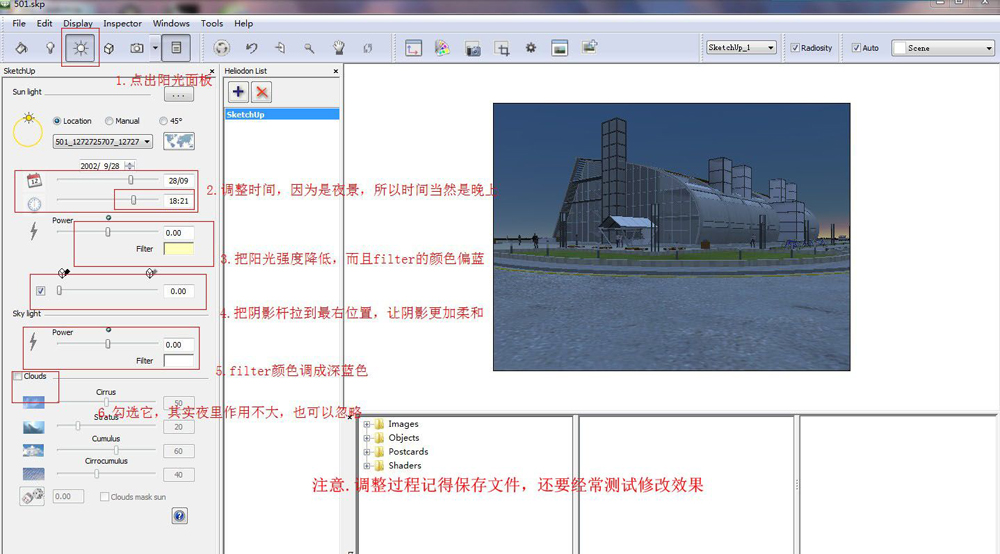Image resolution: width=1000 pixels, height=554 pixels.
Task: Click the time field showing 18:21
Action: point(178,201)
